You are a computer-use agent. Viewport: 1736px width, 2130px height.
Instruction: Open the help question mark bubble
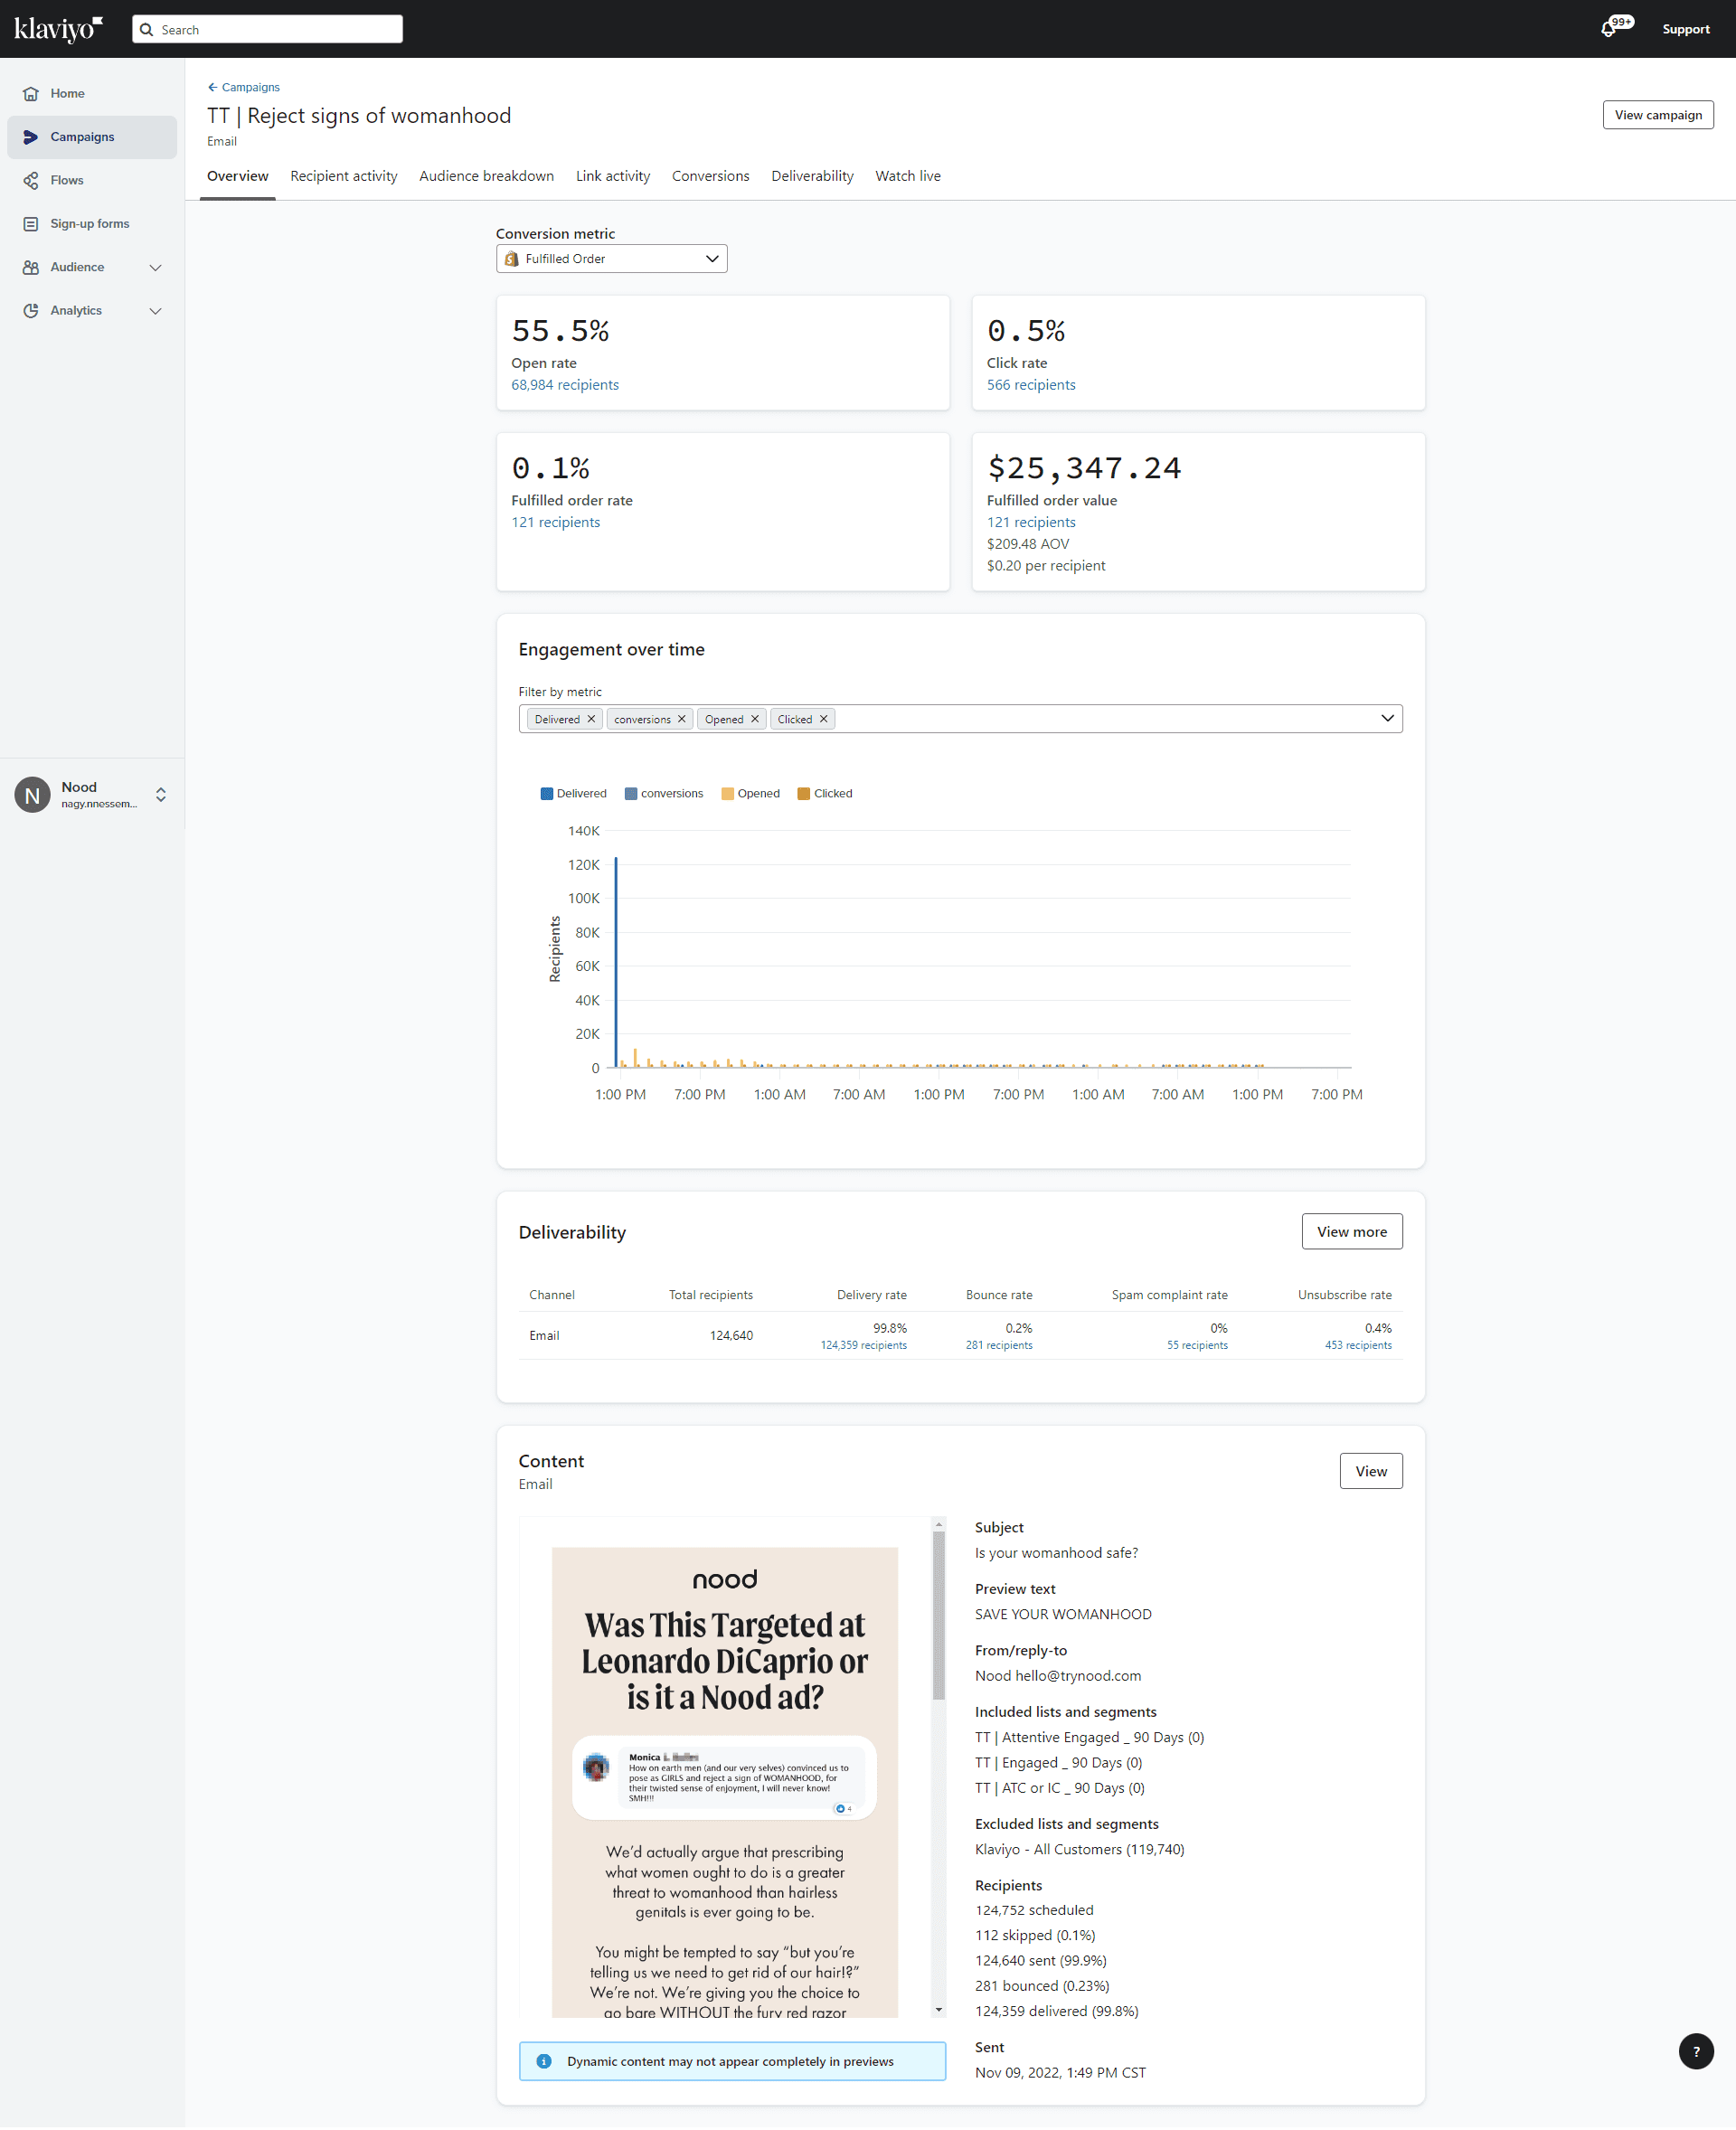[x=1696, y=2051]
